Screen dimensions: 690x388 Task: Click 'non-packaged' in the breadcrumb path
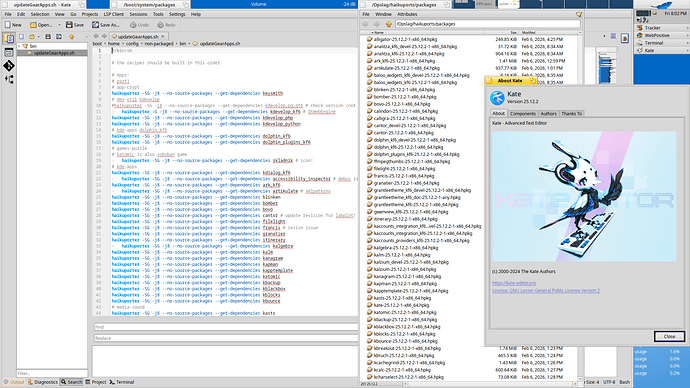click(159, 44)
